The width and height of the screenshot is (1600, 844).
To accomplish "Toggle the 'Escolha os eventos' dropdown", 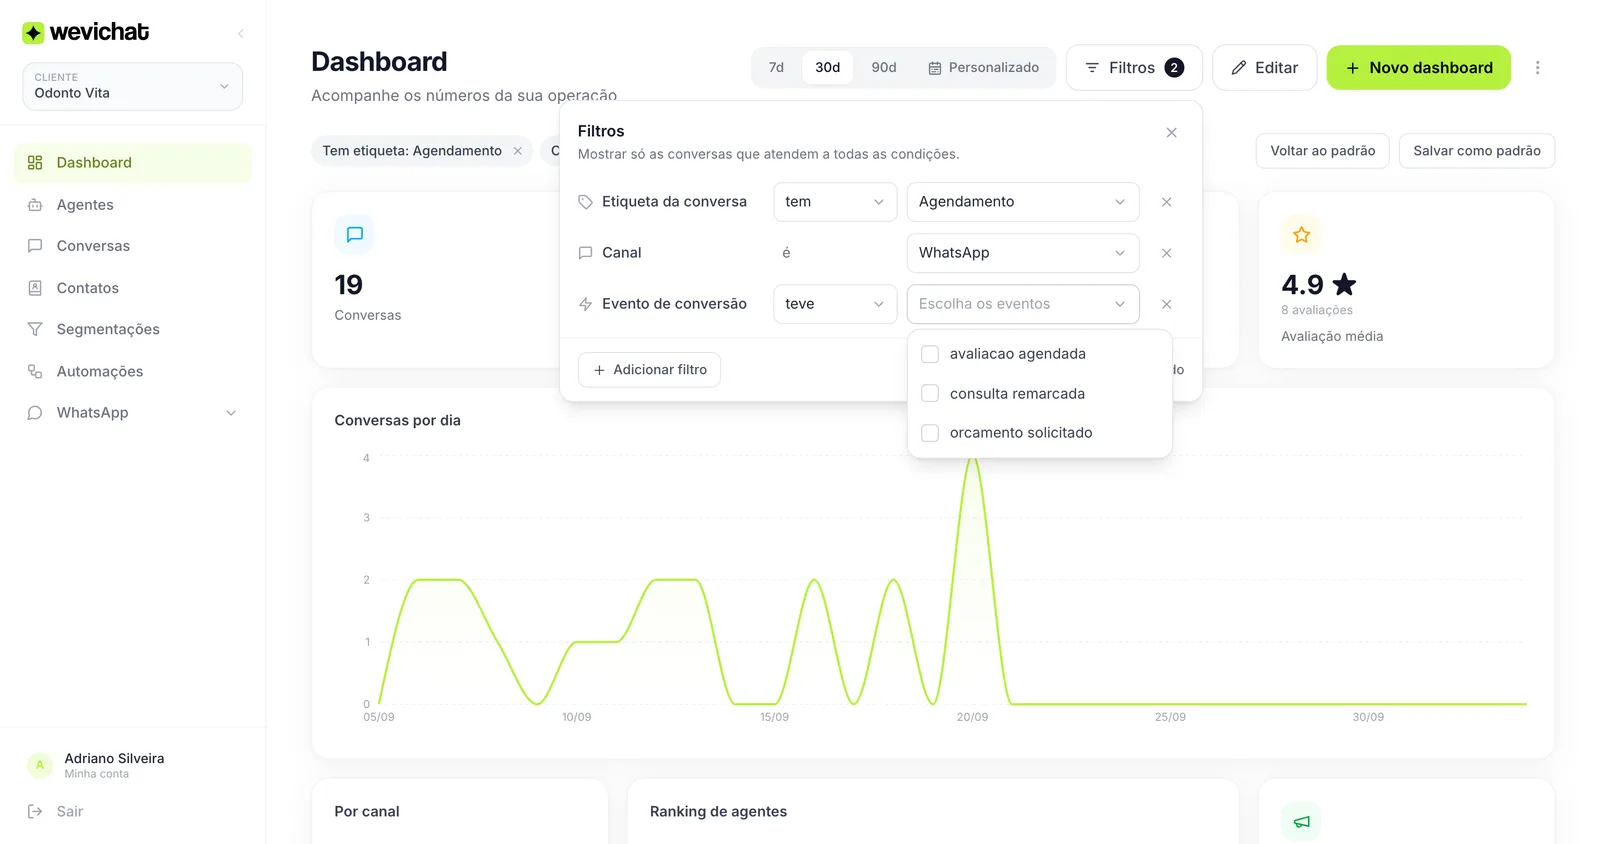I will 1023,304.
